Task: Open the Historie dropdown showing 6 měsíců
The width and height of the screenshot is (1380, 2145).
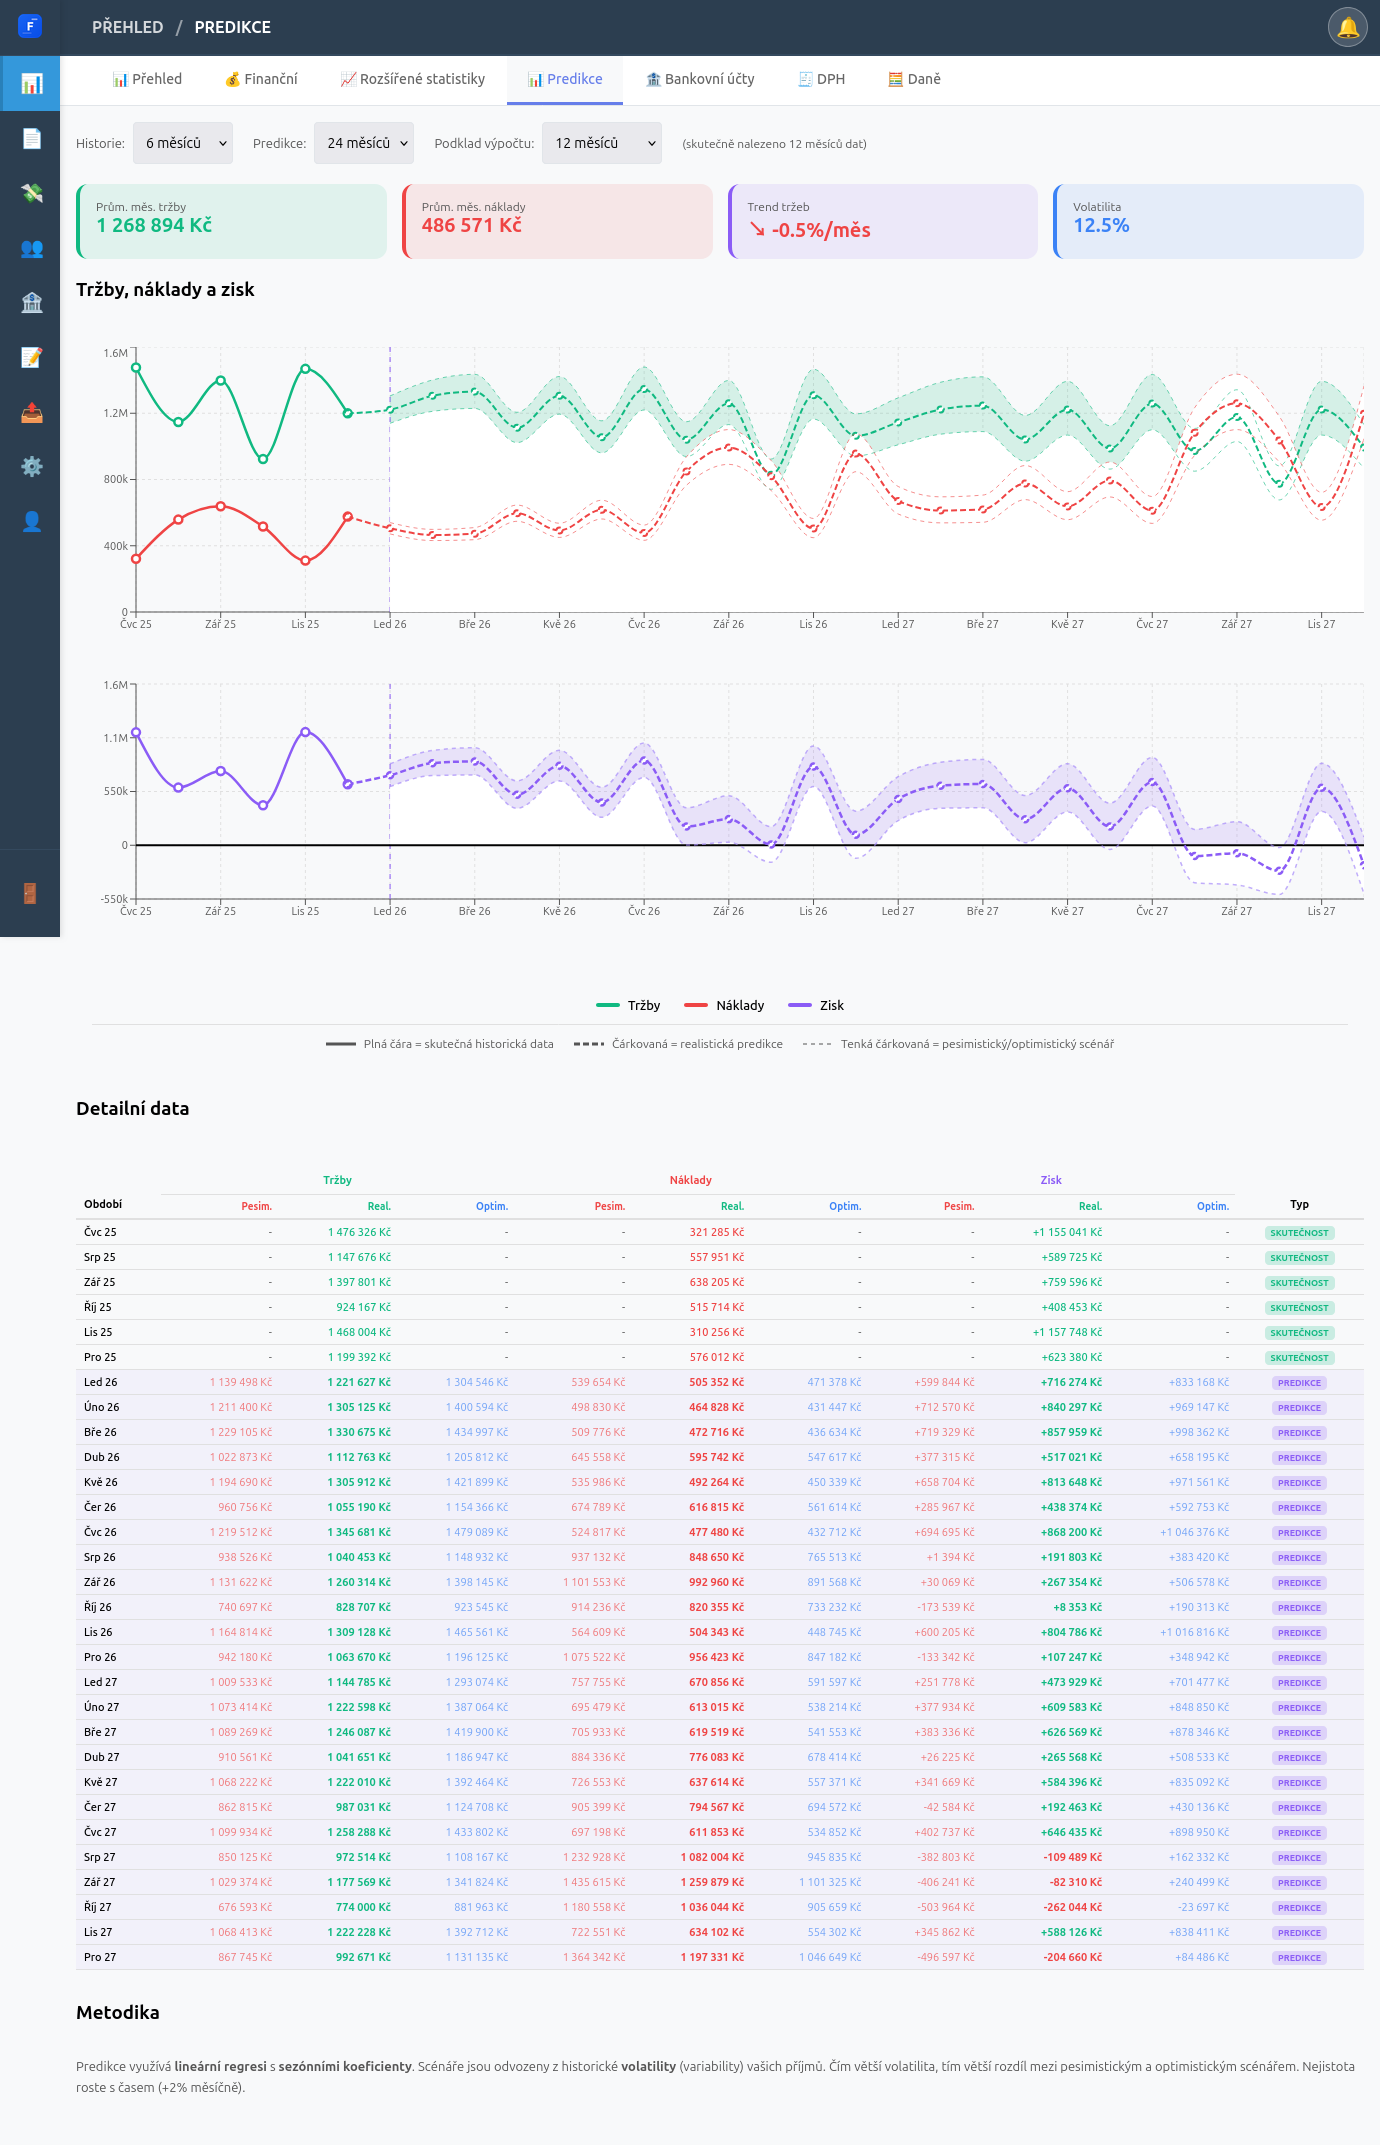Action: pyautogui.click(x=183, y=143)
